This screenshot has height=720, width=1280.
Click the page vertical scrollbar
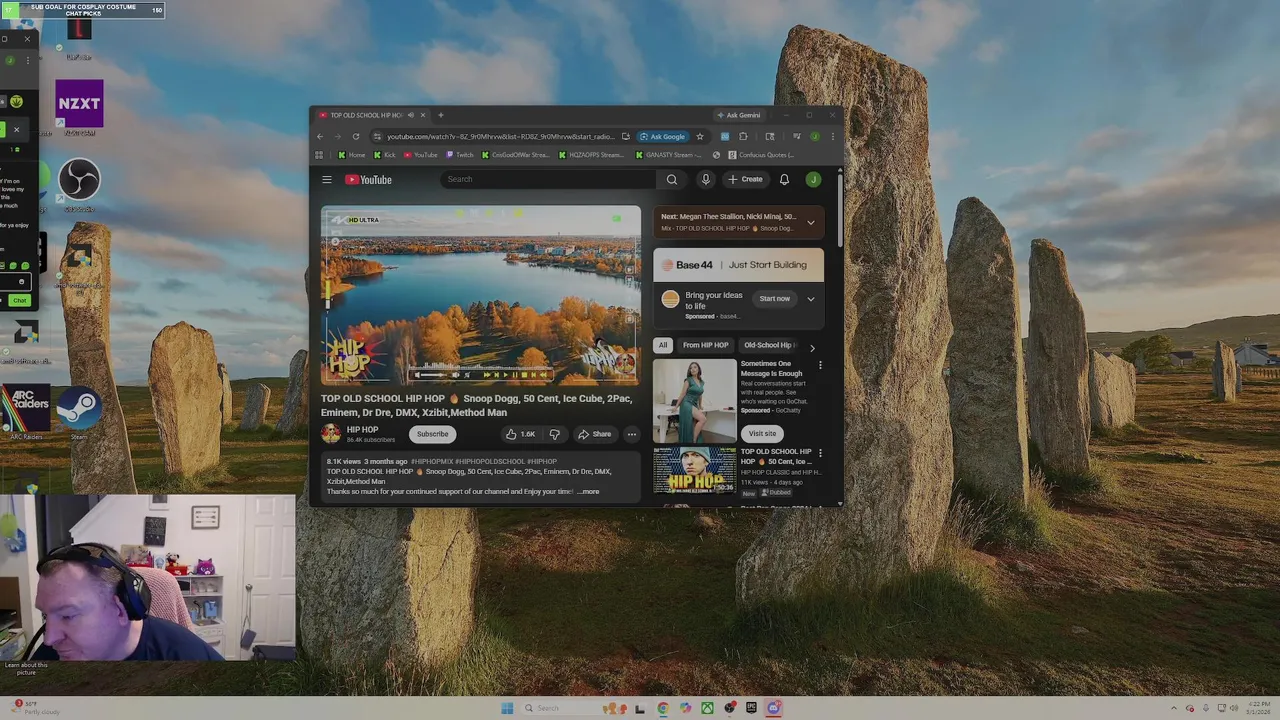(840, 210)
